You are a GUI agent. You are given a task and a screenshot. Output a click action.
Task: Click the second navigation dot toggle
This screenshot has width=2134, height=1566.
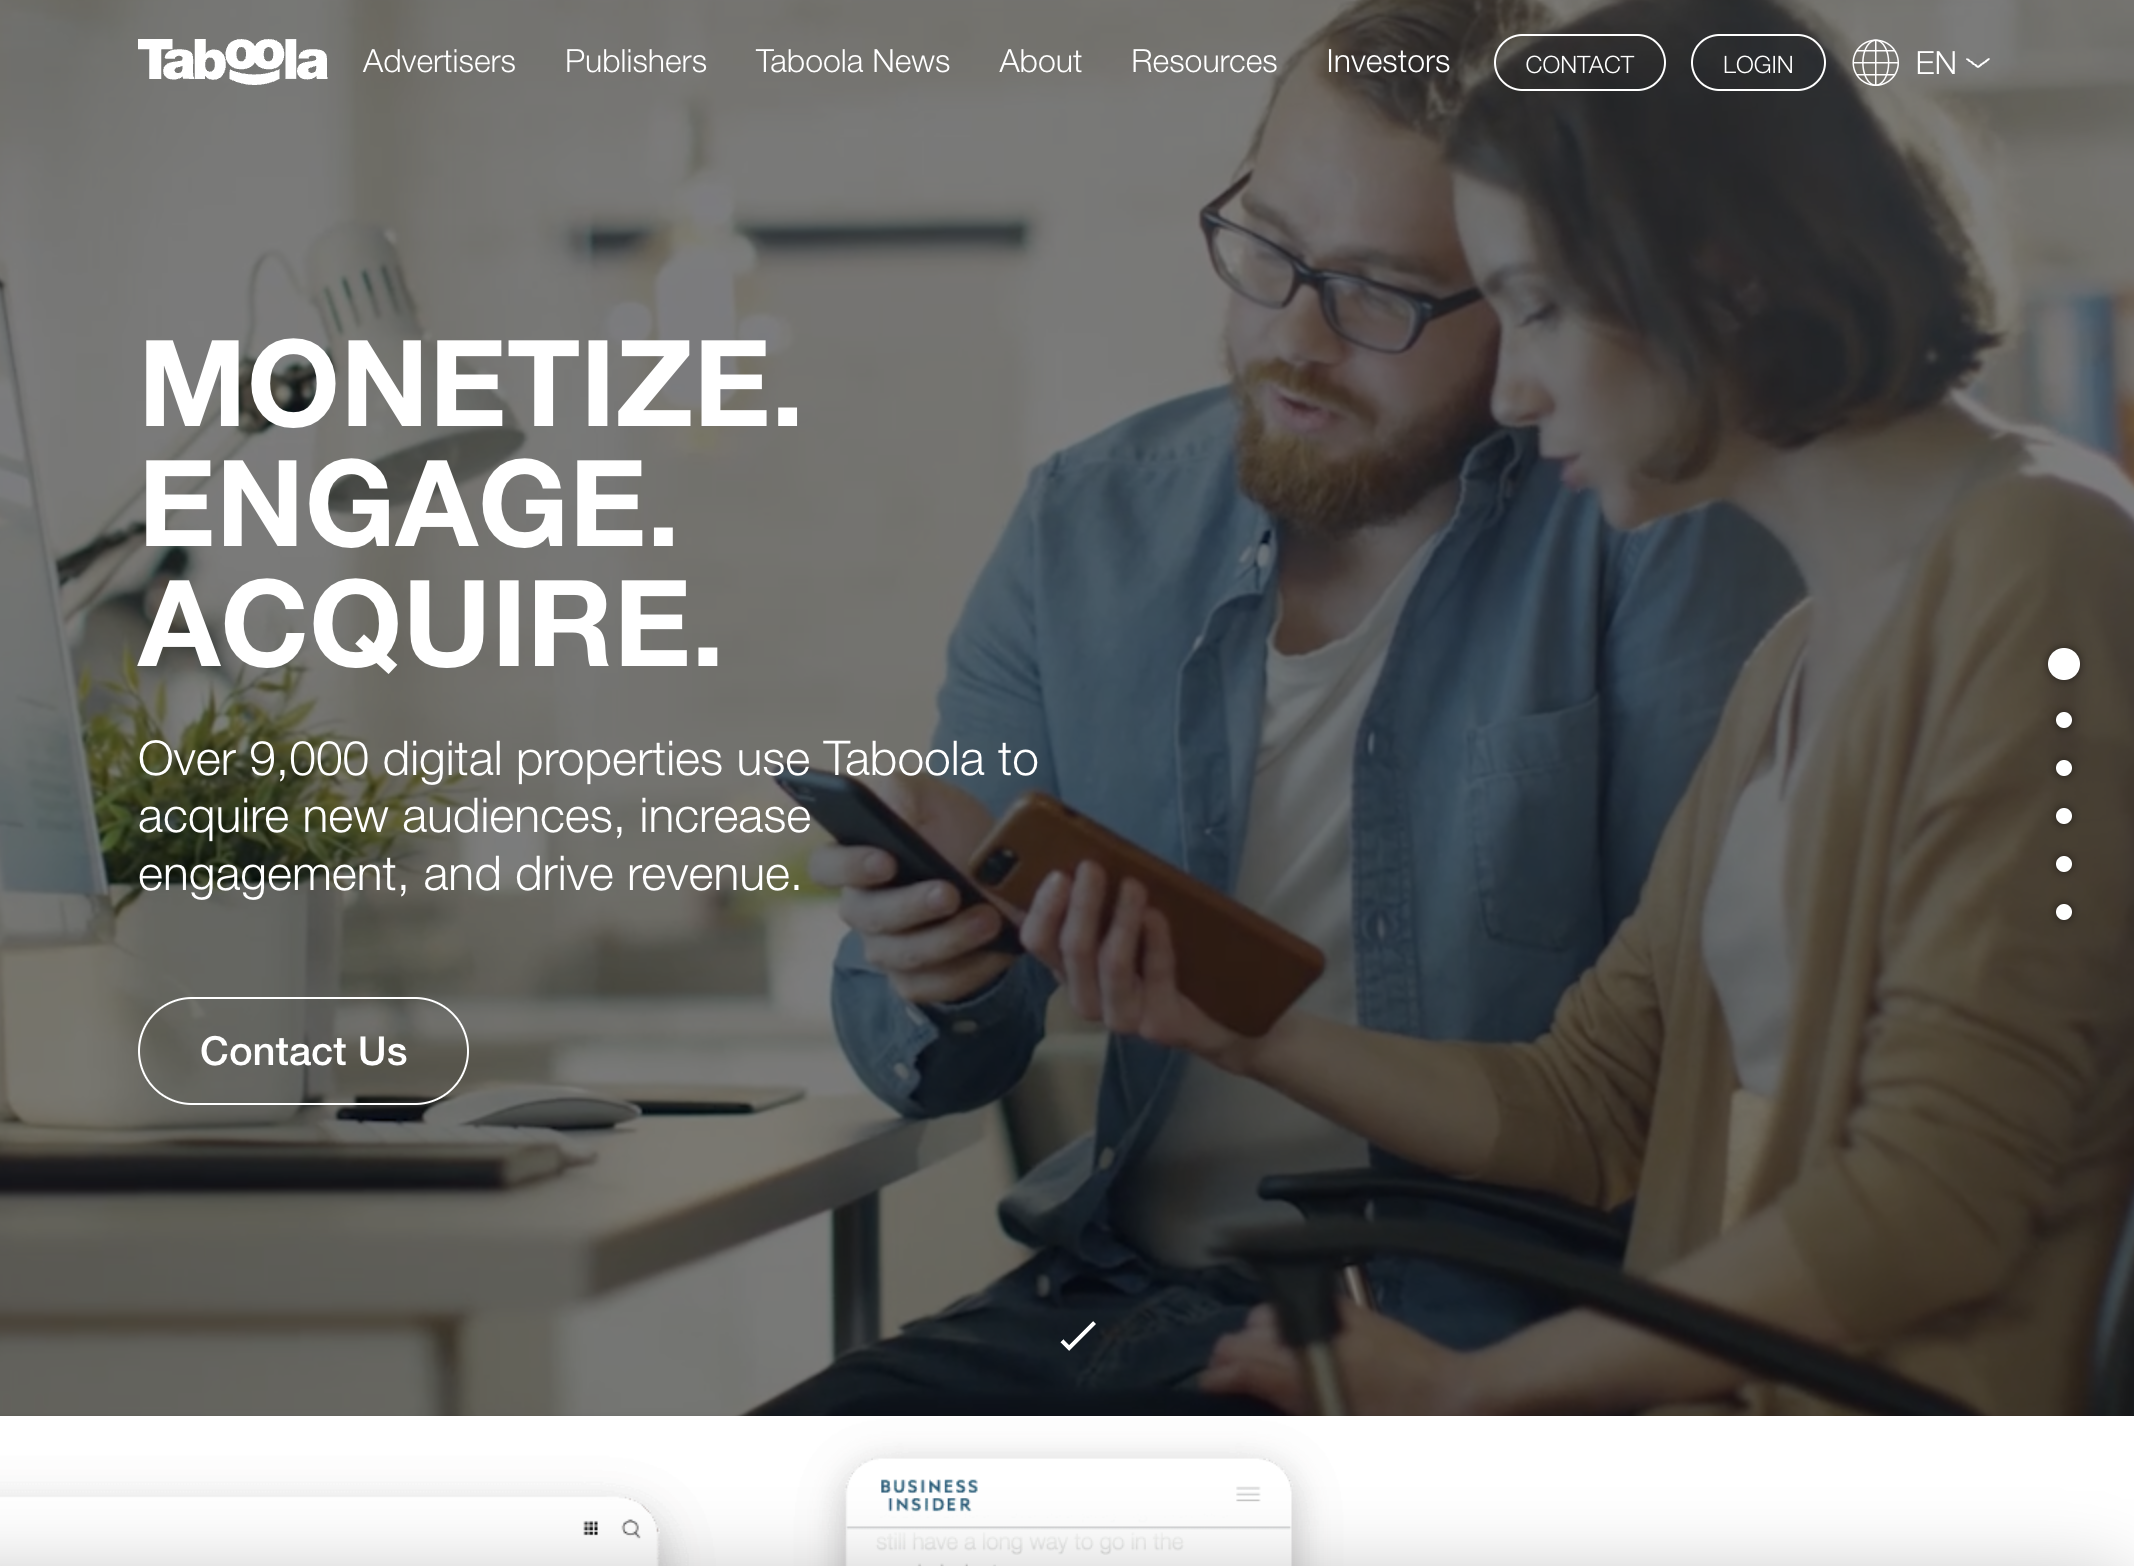[x=2061, y=716]
